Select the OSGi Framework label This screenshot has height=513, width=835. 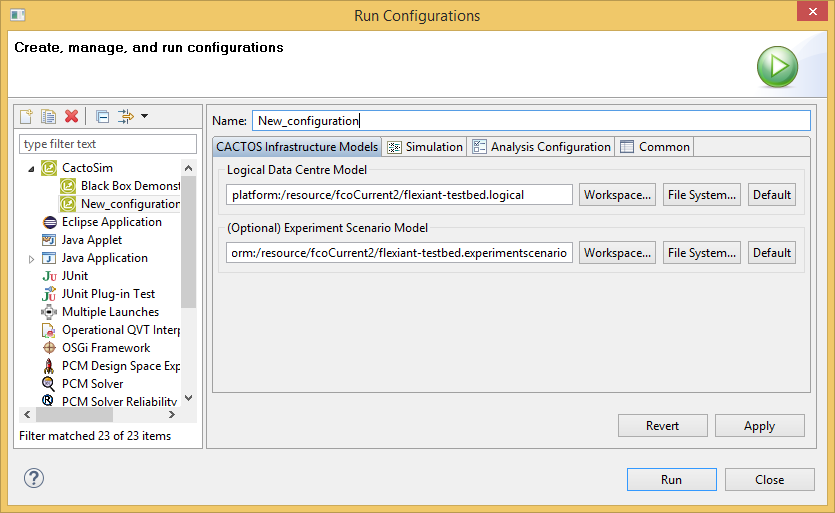coord(106,348)
